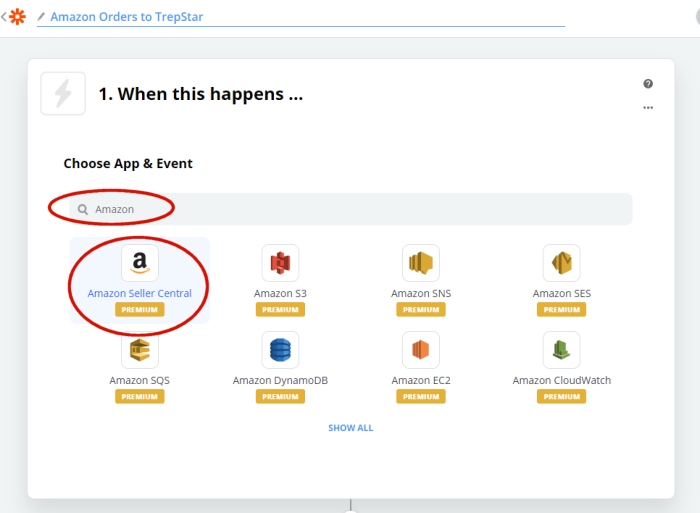Viewport: 700px width, 513px height.
Task: Click the step heading 1. When this happens
Action: (x=200, y=94)
